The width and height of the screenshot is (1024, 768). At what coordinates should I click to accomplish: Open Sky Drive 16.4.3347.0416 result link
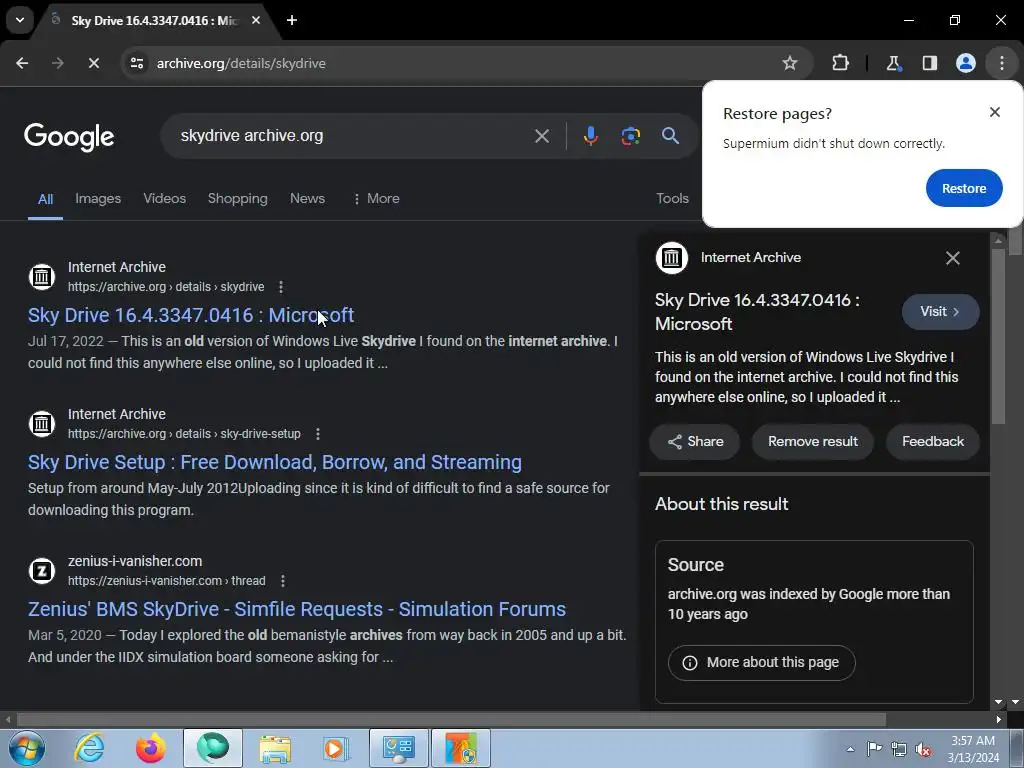[x=191, y=315]
